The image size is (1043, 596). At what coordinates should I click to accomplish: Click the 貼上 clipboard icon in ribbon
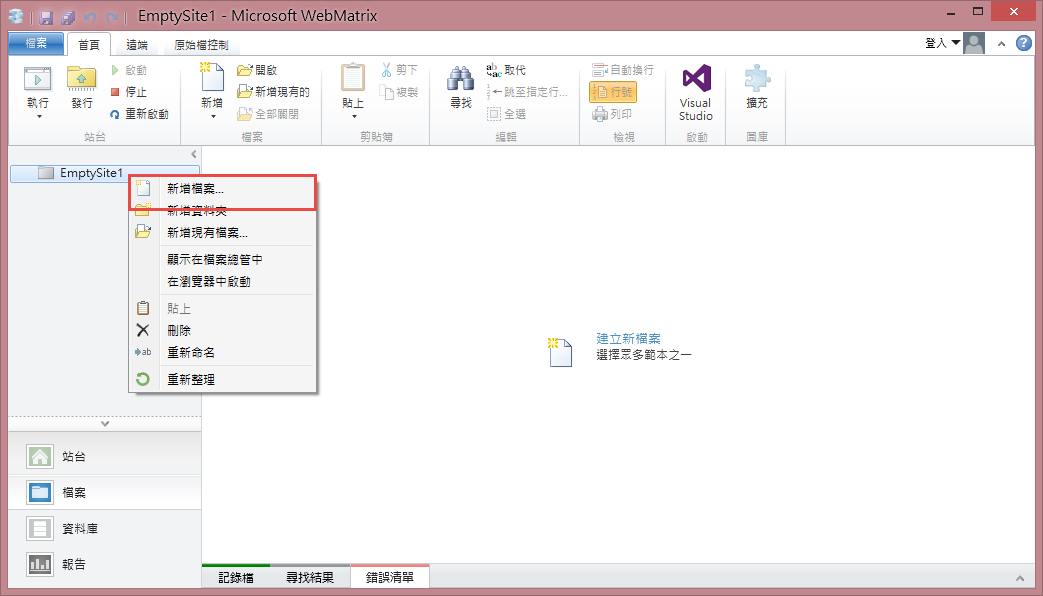353,78
